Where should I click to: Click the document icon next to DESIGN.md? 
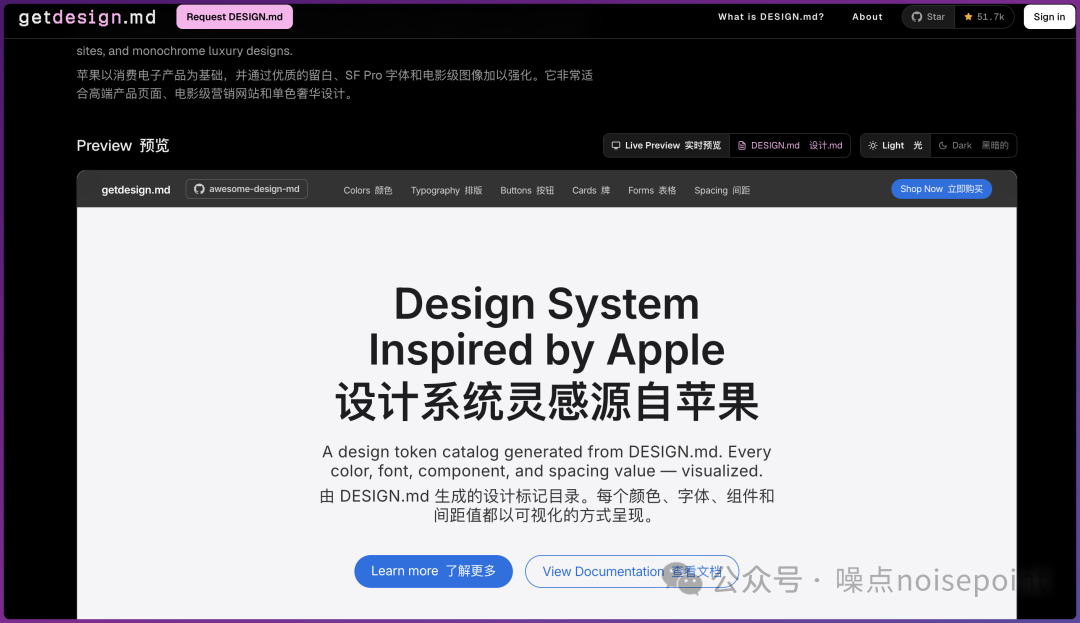742,146
